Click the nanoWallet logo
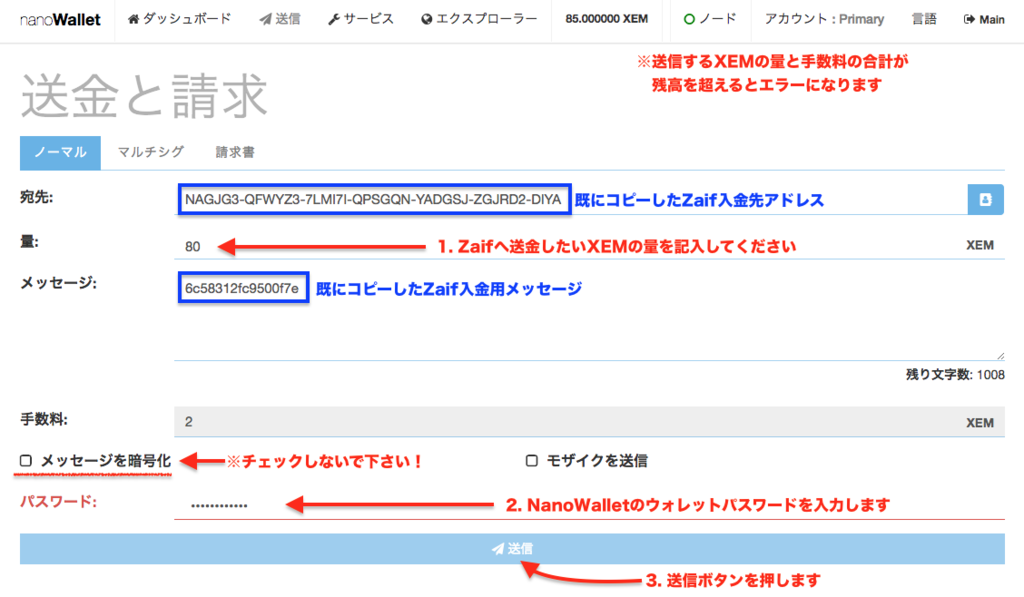The height and width of the screenshot is (597, 1024). click(60, 20)
